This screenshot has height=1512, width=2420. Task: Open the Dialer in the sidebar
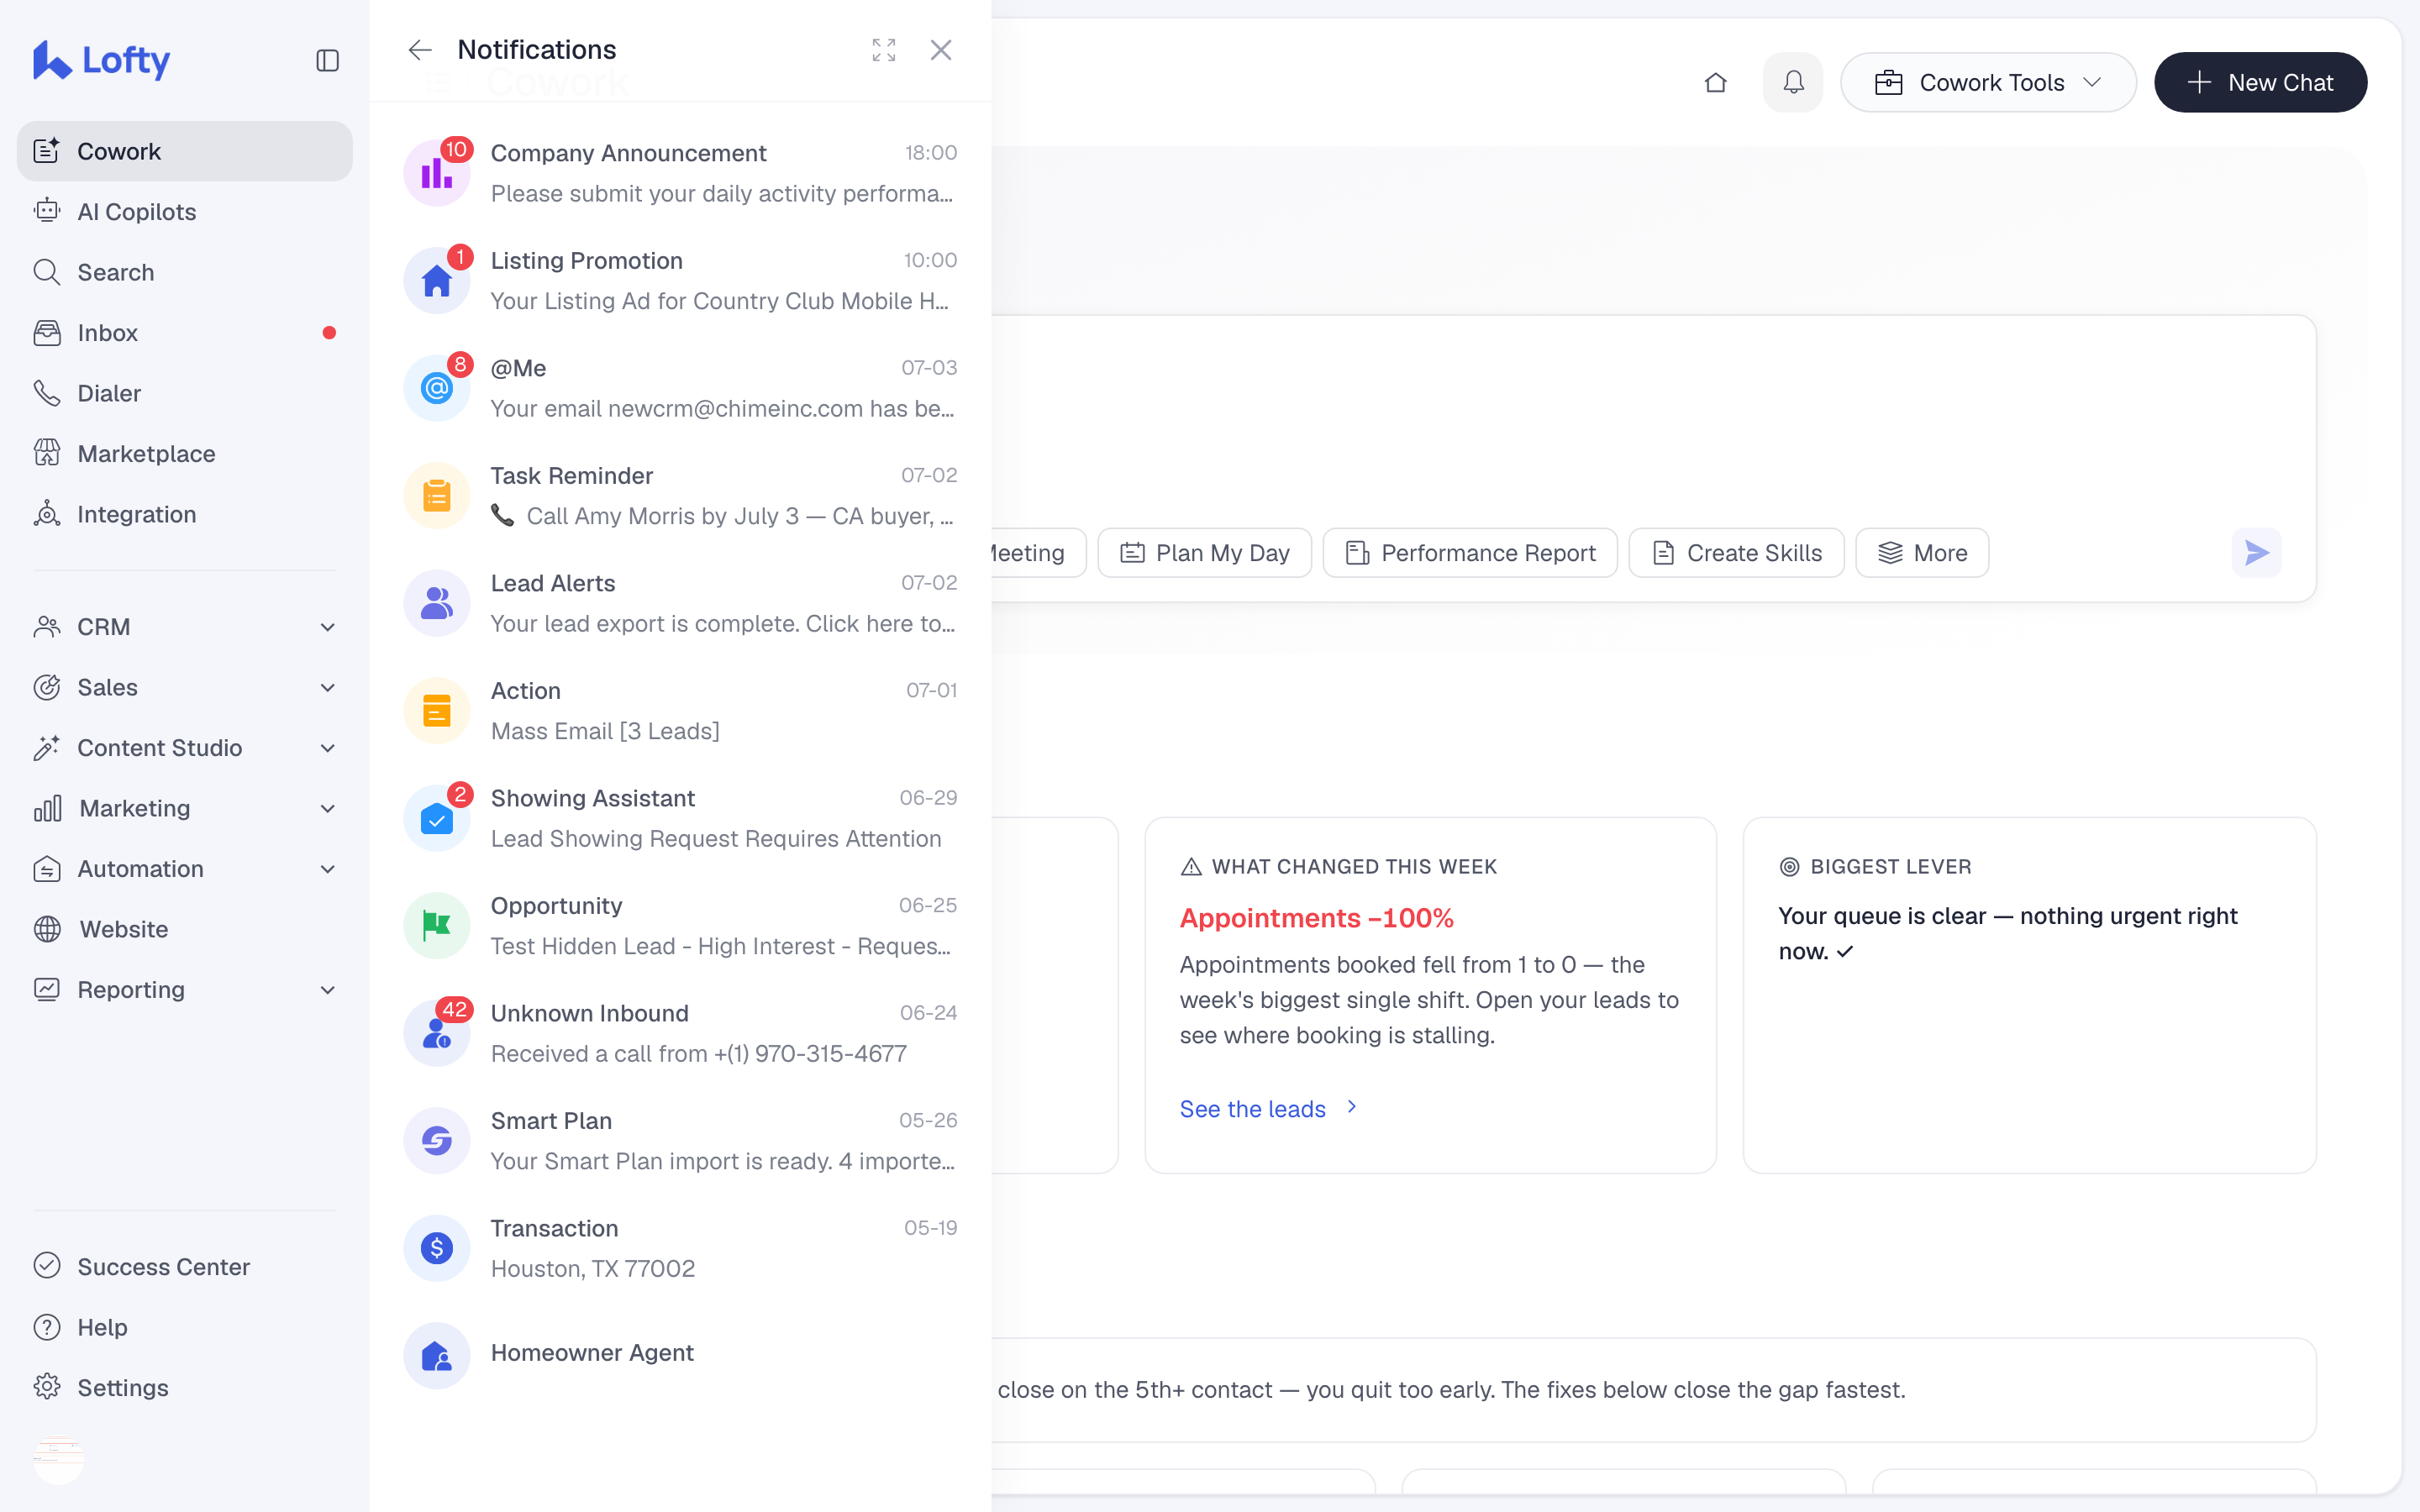[185, 393]
